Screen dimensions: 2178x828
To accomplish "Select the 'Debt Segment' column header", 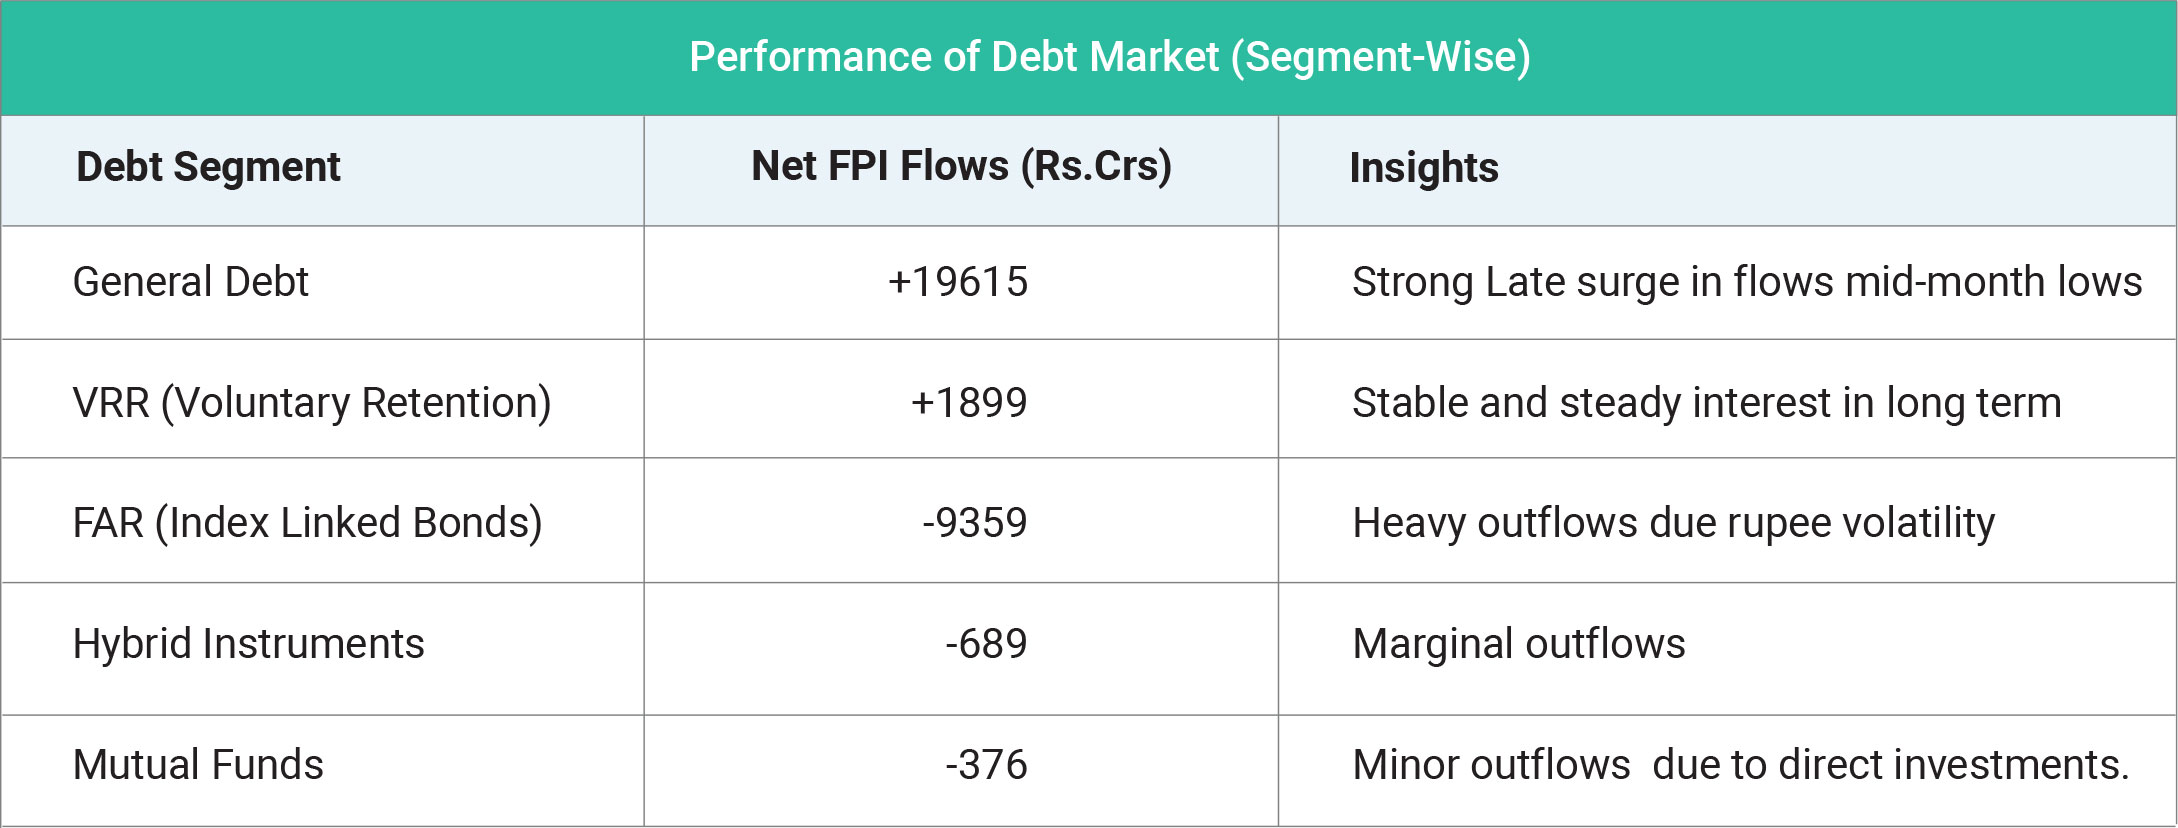I will pos(208,167).
